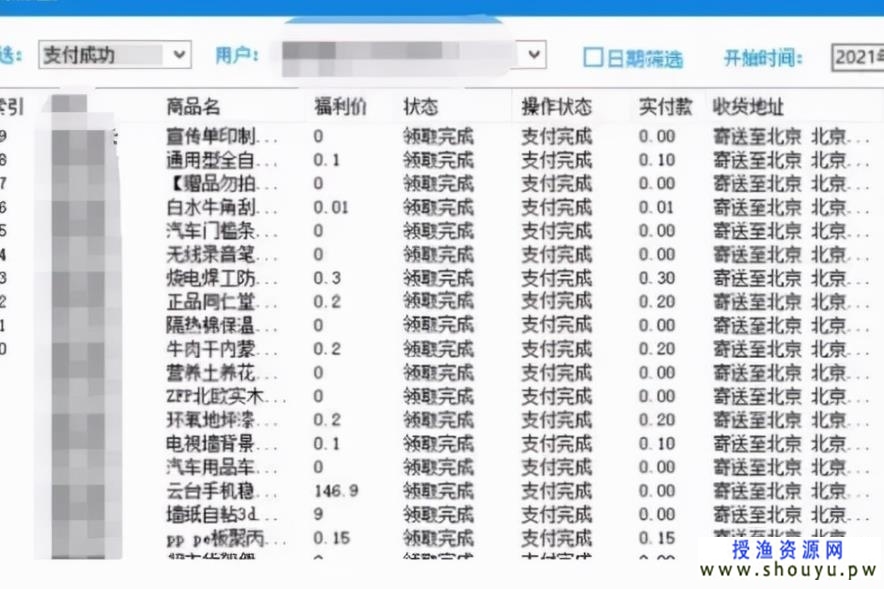Click the 福利价 column header
The width and height of the screenshot is (884, 589).
point(336,107)
